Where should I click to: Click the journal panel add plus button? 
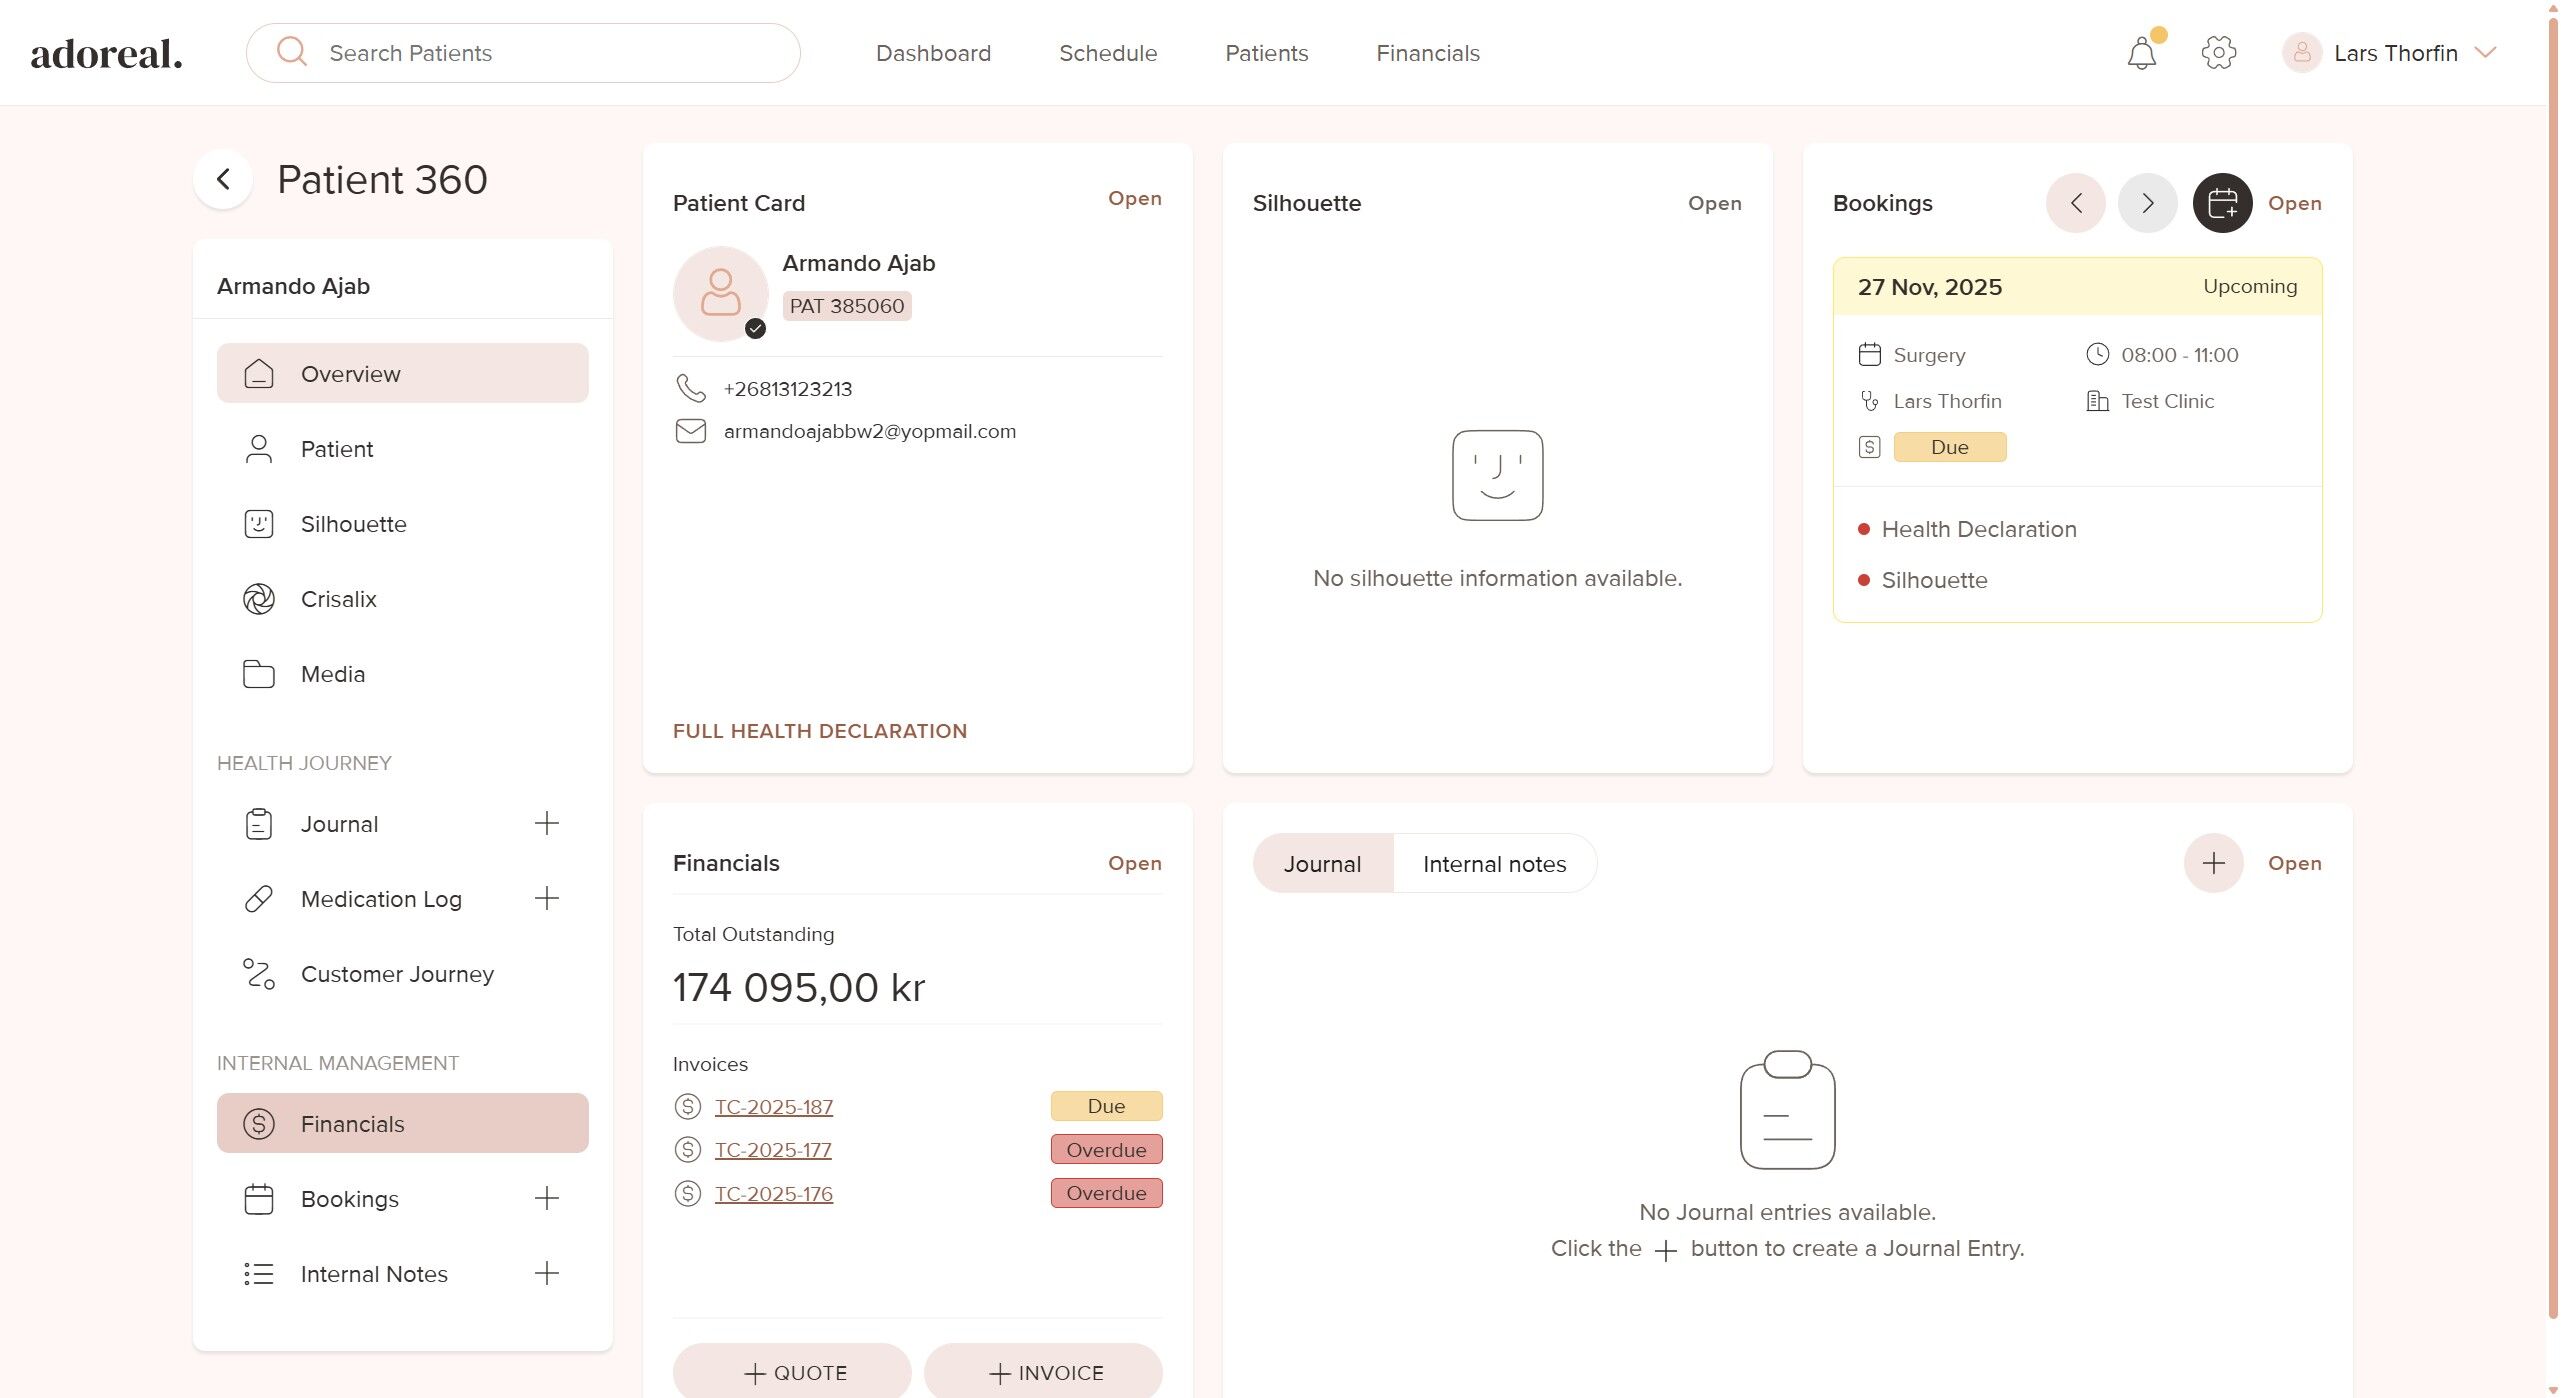2213,863
